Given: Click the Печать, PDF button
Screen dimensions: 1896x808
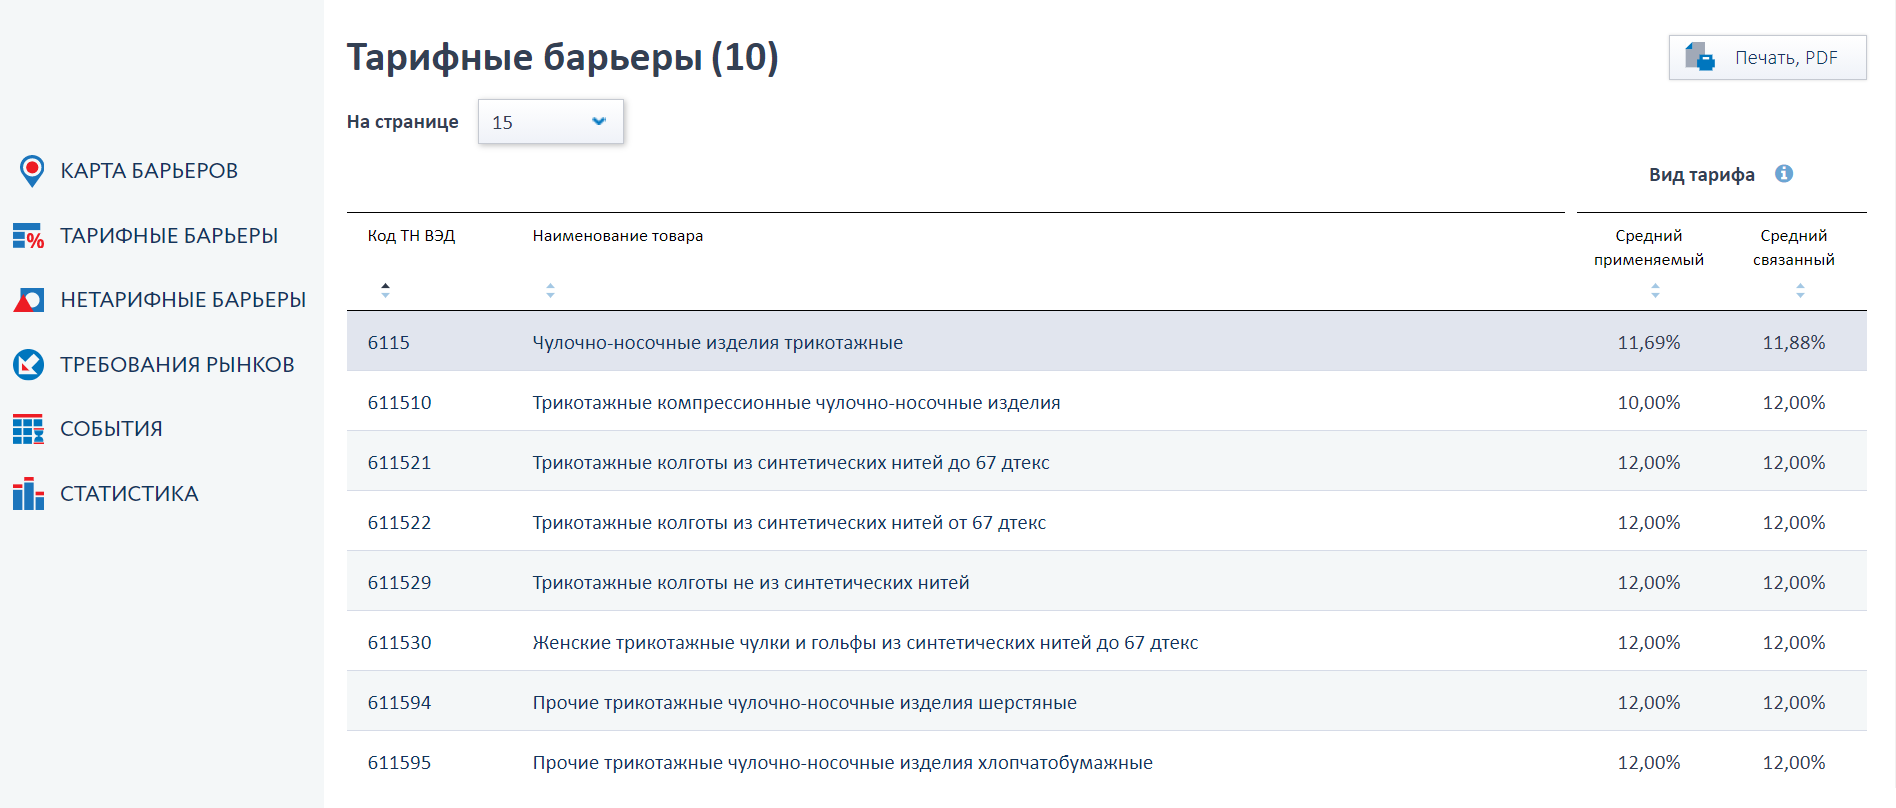Looking at the screenshot, I should coord(1767,58).
